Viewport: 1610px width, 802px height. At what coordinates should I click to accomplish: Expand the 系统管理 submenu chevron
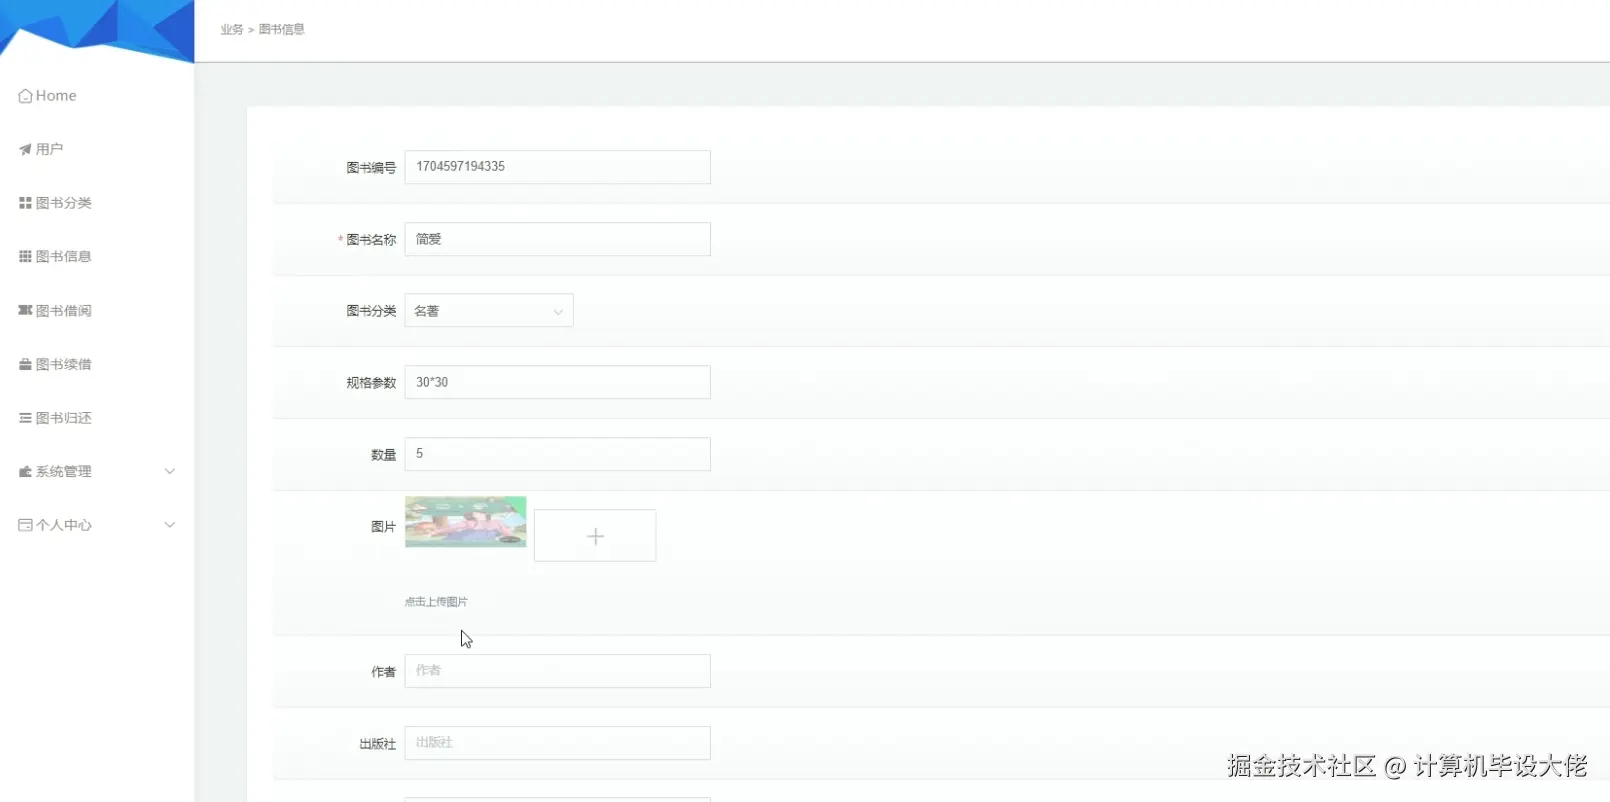click(170, 471)
